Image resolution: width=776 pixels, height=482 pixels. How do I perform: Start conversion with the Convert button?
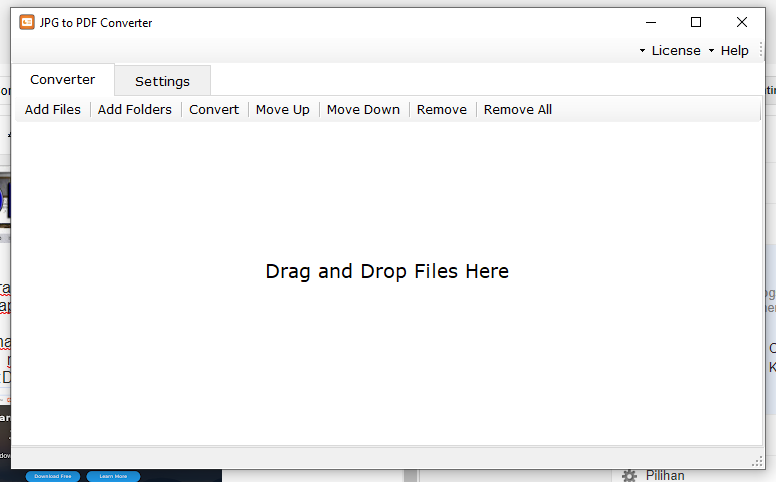(x=214, y=109)
